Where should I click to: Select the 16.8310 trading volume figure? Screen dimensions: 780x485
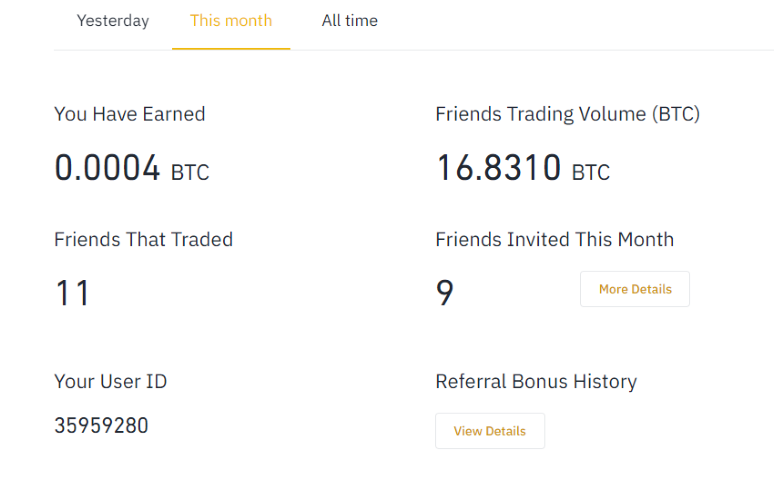pos(498,168)
